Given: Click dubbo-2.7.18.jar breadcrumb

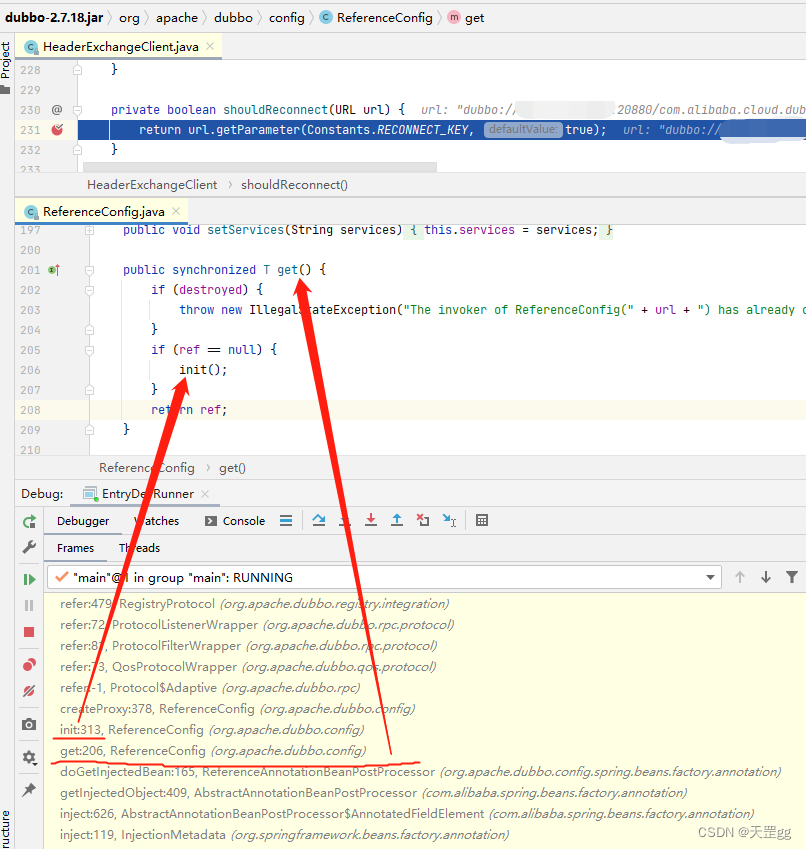Looking at the screenshot, I should (x=54, y=18).
